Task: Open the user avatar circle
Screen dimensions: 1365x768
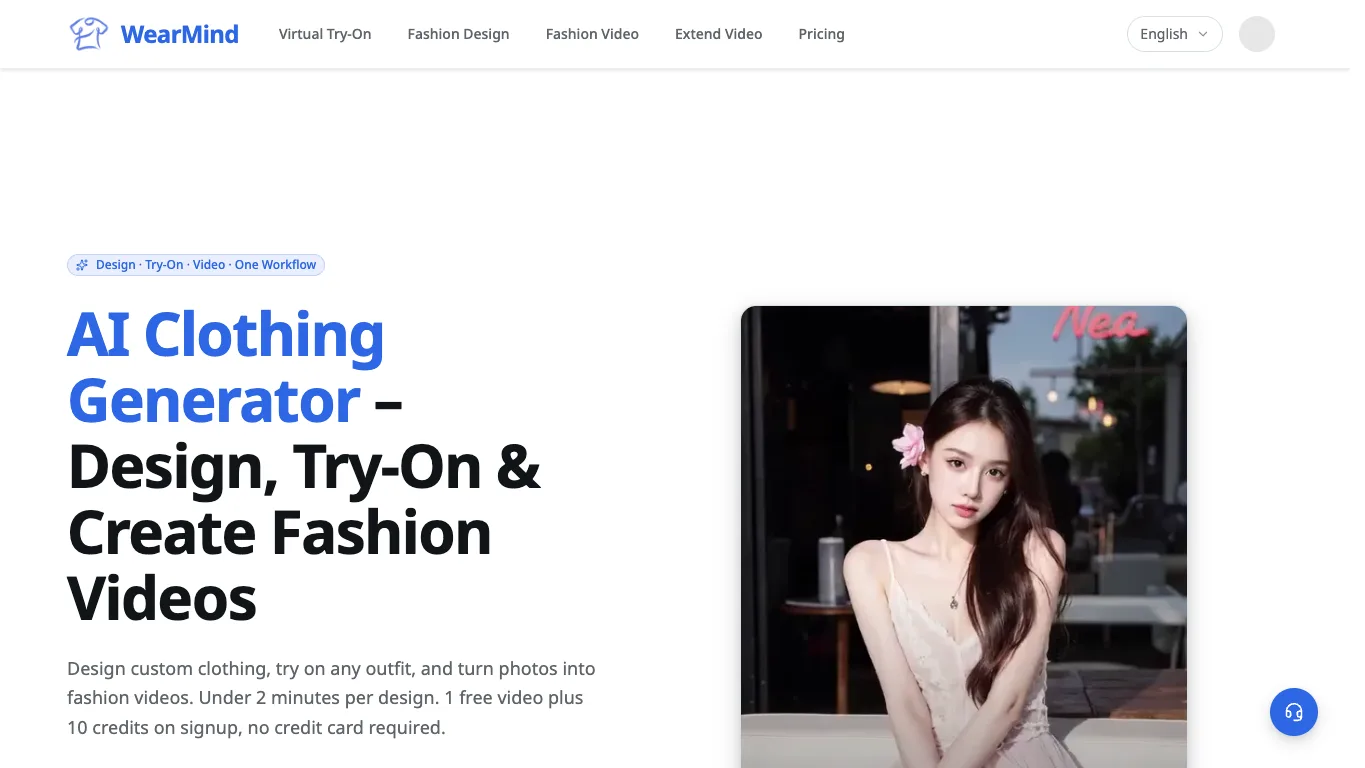Action: (1256, 34)
